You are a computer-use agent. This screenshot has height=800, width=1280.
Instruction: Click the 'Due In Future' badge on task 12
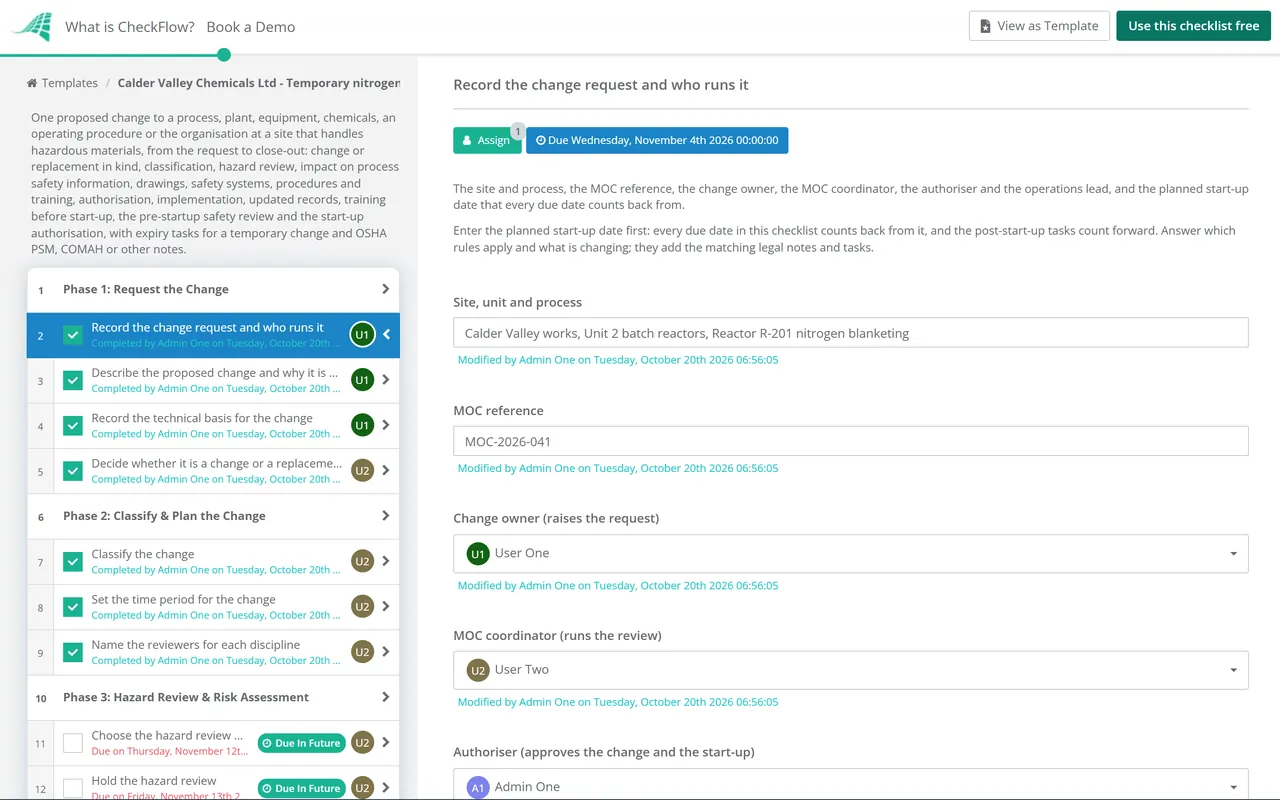point(301,788)
